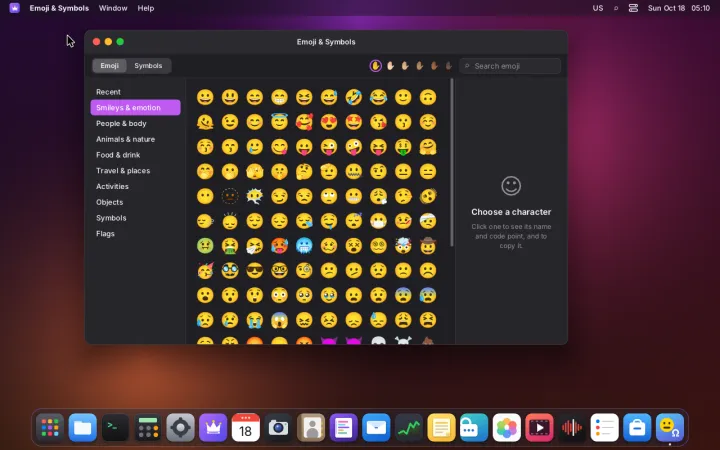Viewport: 720px width, 450px height.
Task: Pick the upside-down face emoji
Action: point(428,97)
